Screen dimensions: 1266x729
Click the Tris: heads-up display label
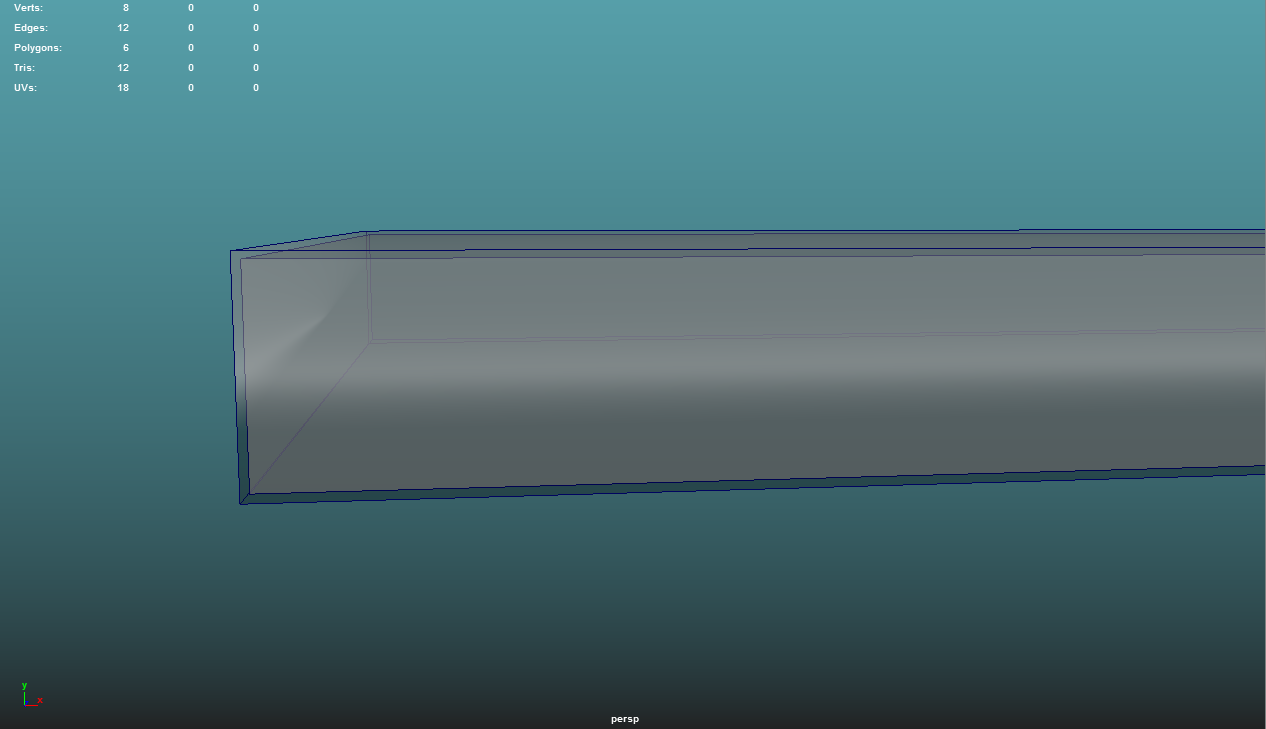tap(25, 68)
